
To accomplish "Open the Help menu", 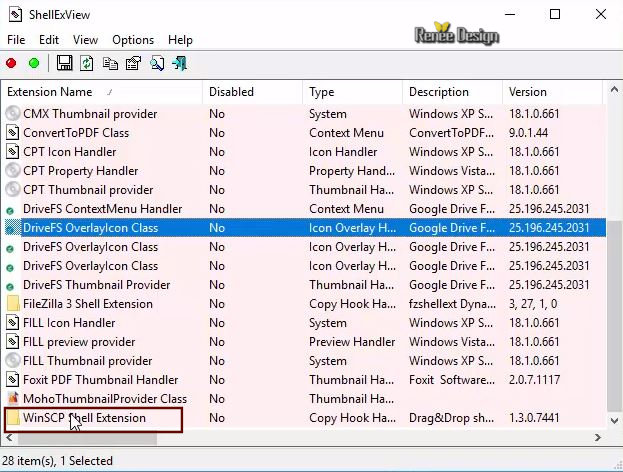I will click(x=180, y=40).
